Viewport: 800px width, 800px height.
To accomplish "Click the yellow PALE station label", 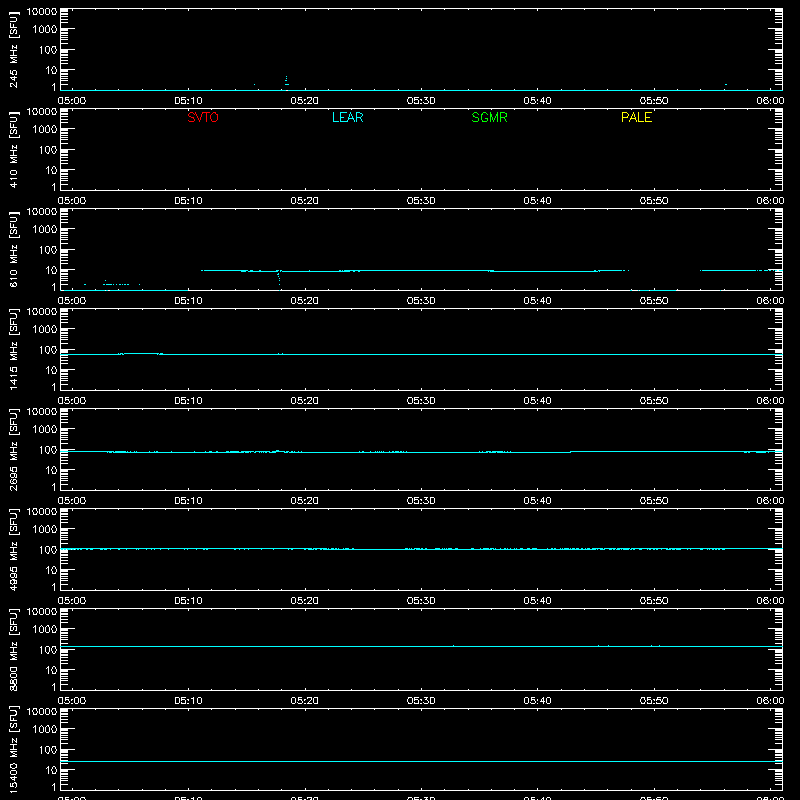I will click(636, 117).
